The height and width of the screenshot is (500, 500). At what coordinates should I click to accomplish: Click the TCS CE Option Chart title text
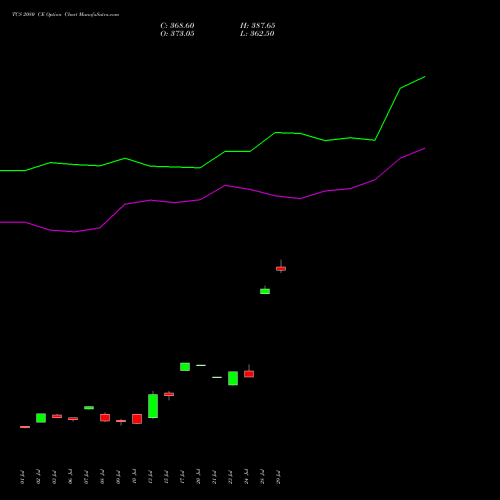[65, 14]
